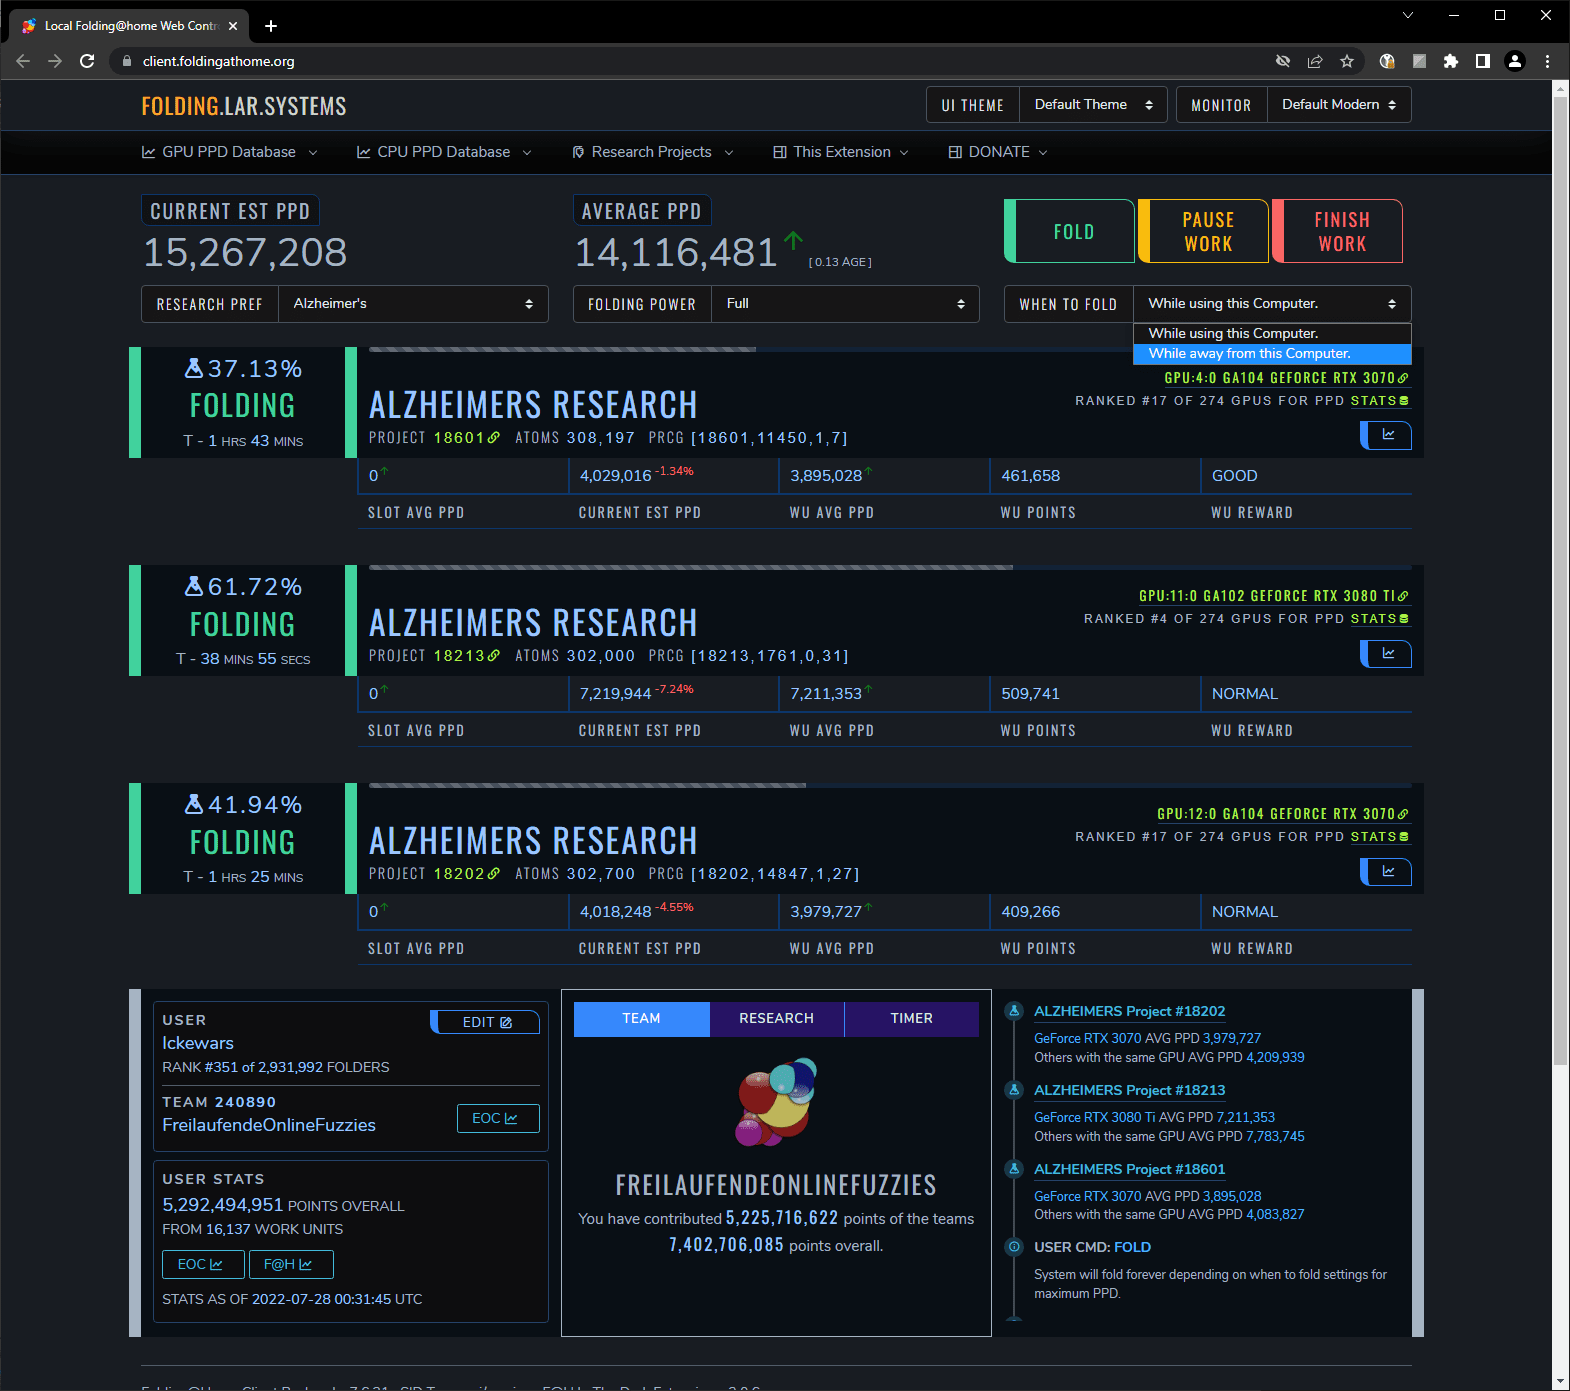Click the green FOLD button
The width and height of the screenshot is (1570, 1391).
1070,231
